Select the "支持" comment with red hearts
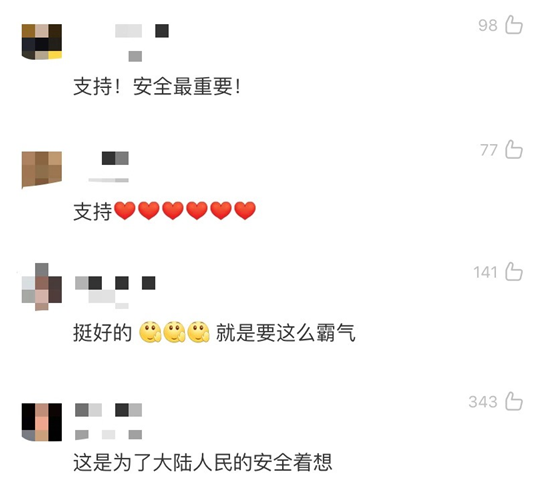 tap(164, 211)
